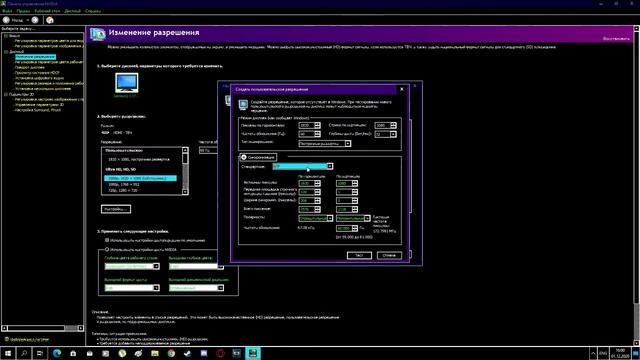Show hidden system tray icons
640x360 pixels.
pos(593,353)
